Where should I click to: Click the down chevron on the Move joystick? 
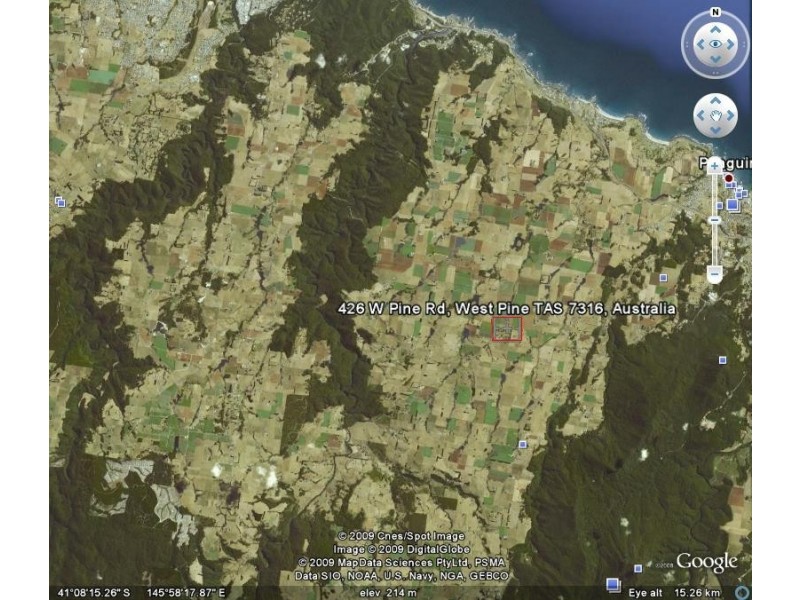pos(716,130)
